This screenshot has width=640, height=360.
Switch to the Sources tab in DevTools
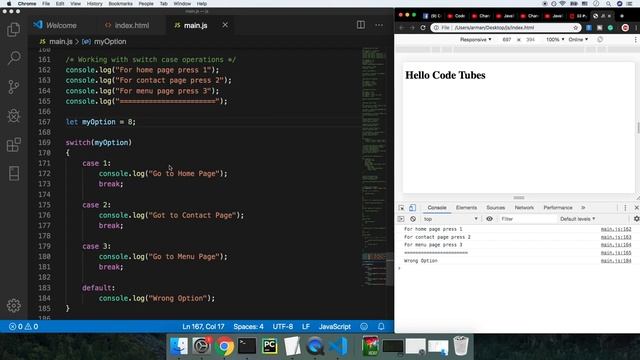[x=496, y=208]
